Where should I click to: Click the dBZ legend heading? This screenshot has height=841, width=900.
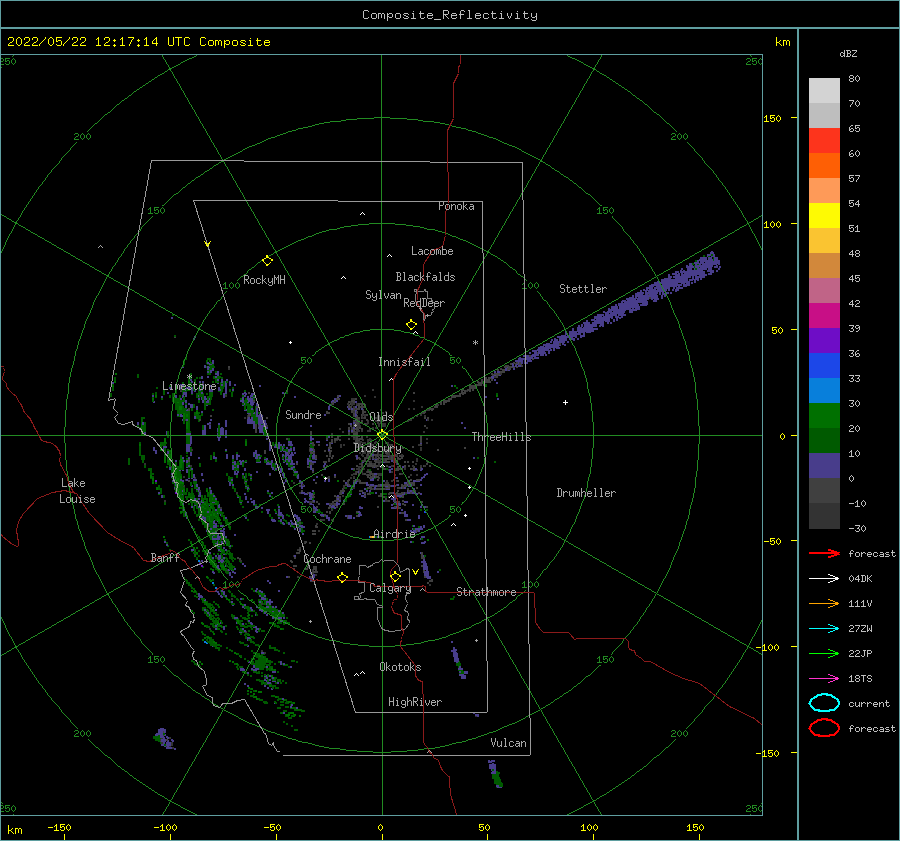[x=848, y=53]
